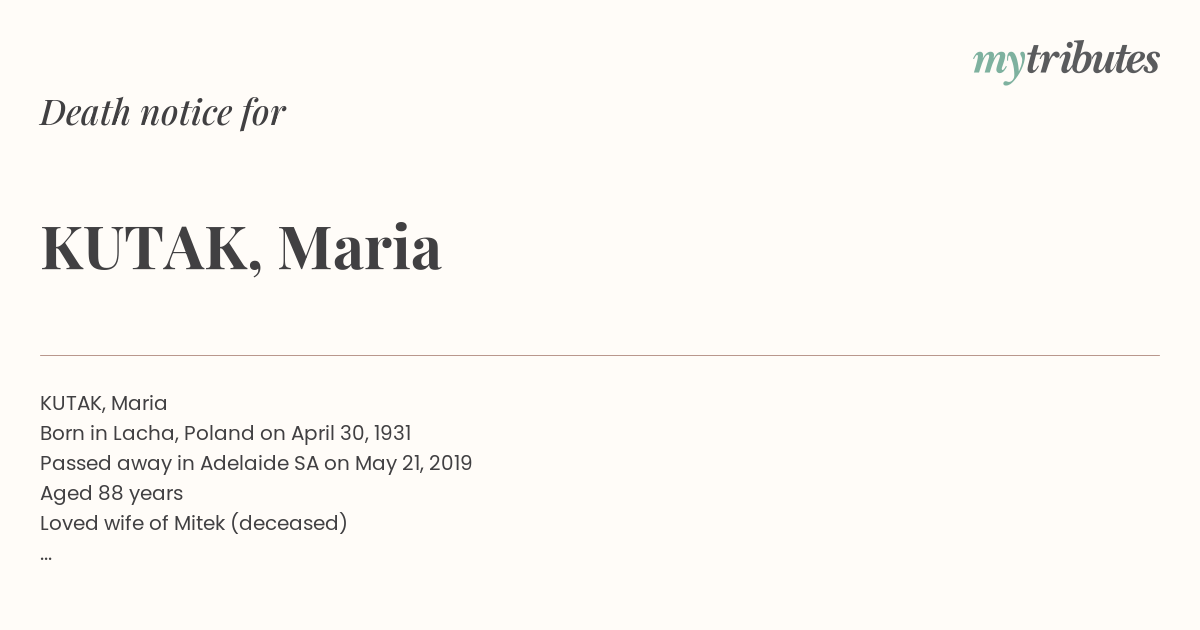Image resolution: width=1200 pixels, height=630 pixels.
Task: Click the 'Loved wife of Mitek' line
Action: [194, 523]
